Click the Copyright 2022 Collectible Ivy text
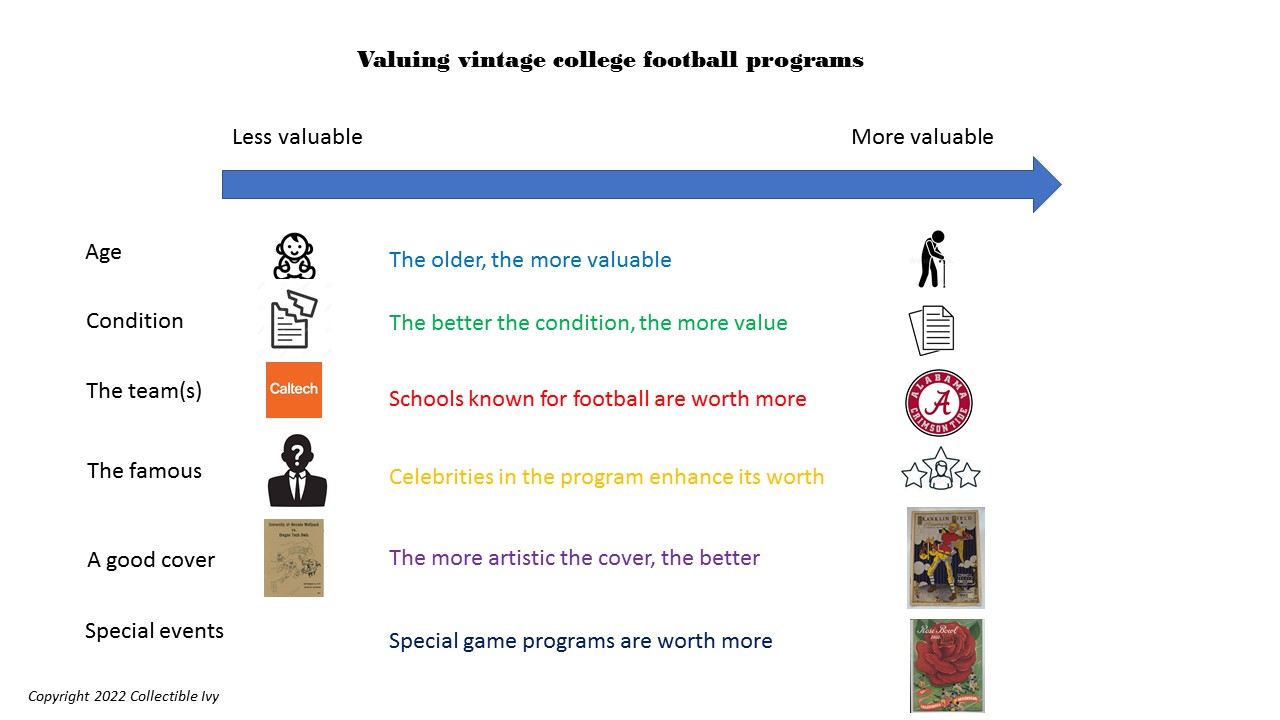This screenshot has height=720, width=1280. (x=124, y=696)
